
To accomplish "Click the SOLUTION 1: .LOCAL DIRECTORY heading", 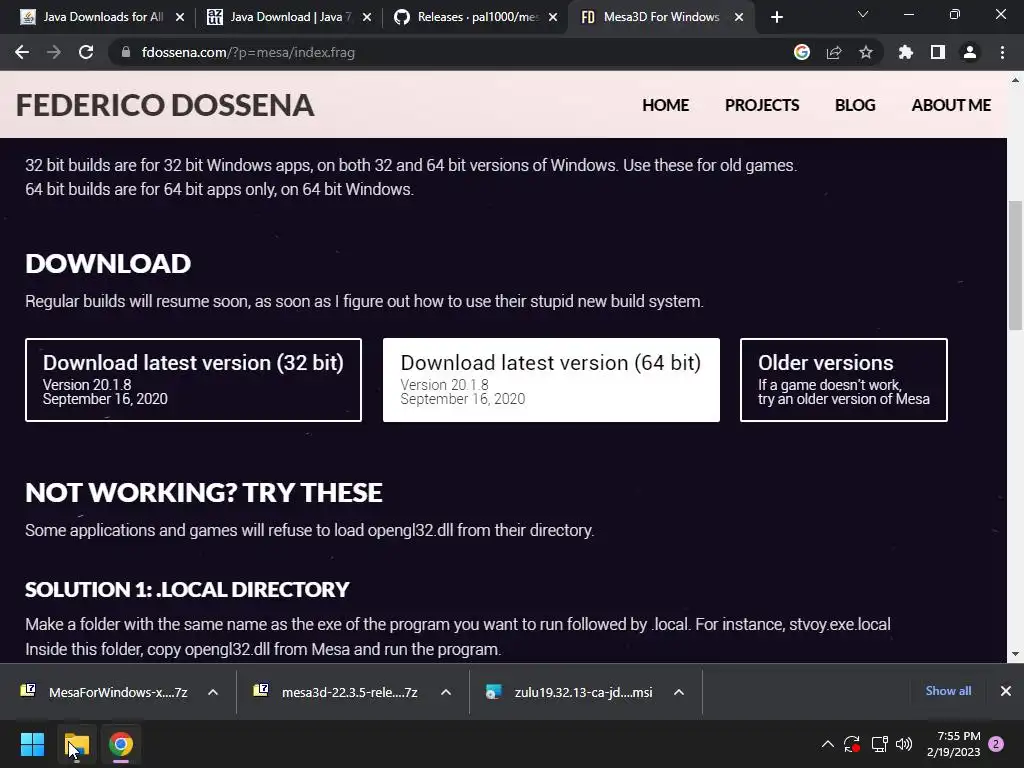I will [187, 590].
